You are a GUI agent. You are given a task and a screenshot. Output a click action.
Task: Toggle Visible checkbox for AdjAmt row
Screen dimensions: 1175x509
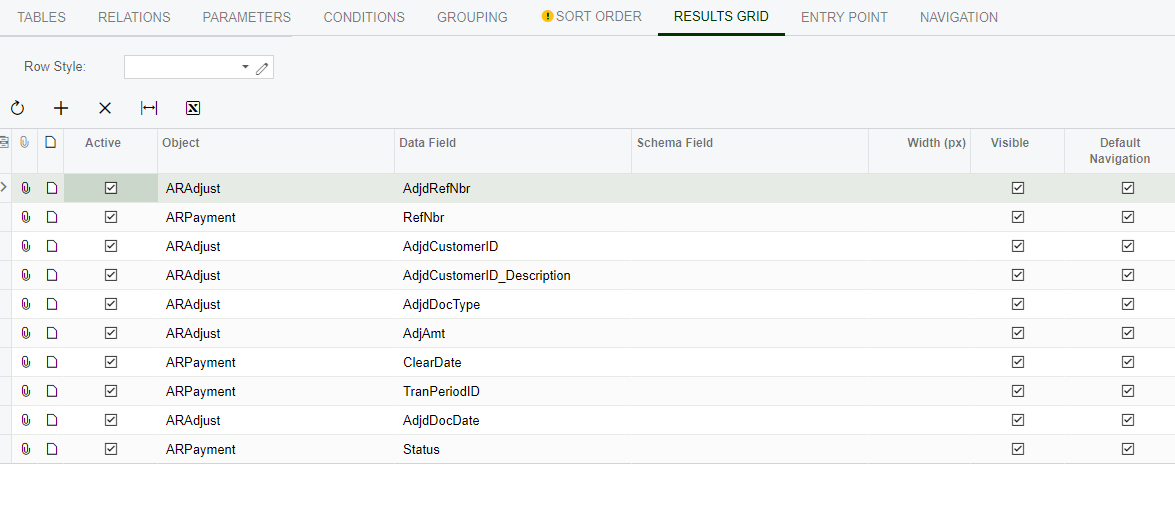[x=1017, y=334]
